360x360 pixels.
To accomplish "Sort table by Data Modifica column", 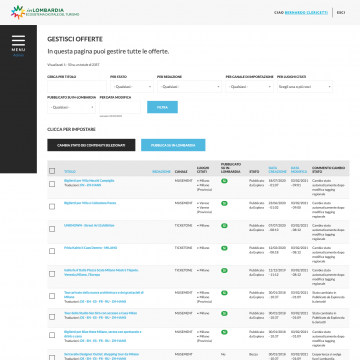I will [x=299, y=170].
